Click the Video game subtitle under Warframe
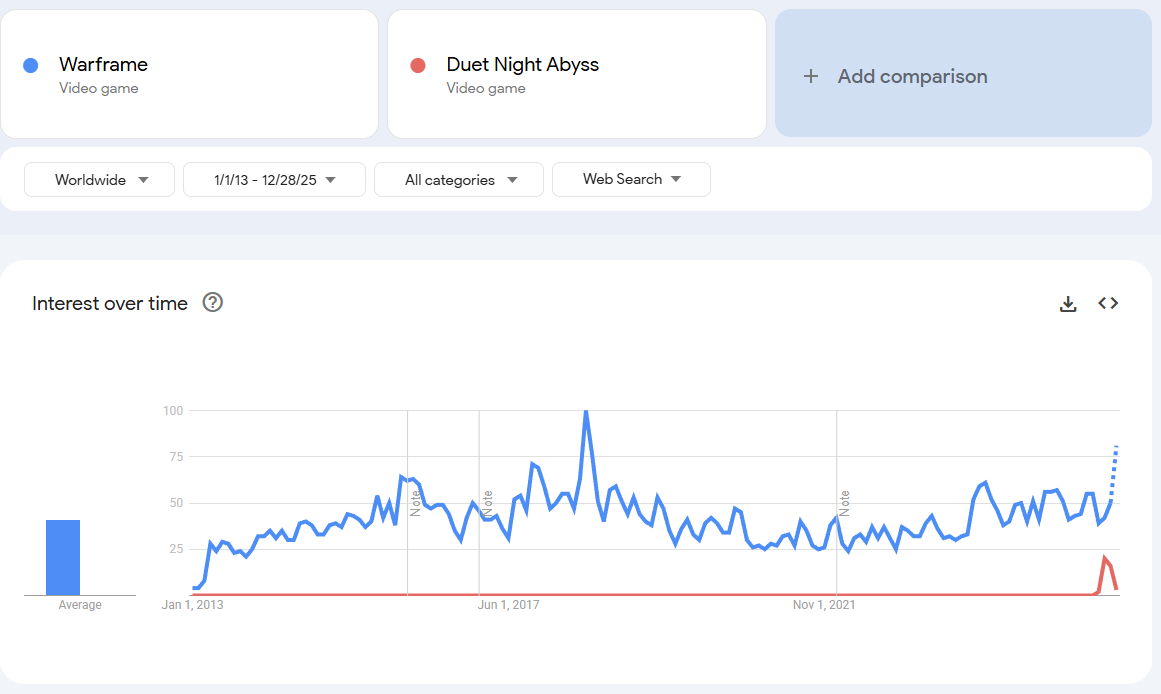Screen dimensions: 1161x694 (98, 88)
